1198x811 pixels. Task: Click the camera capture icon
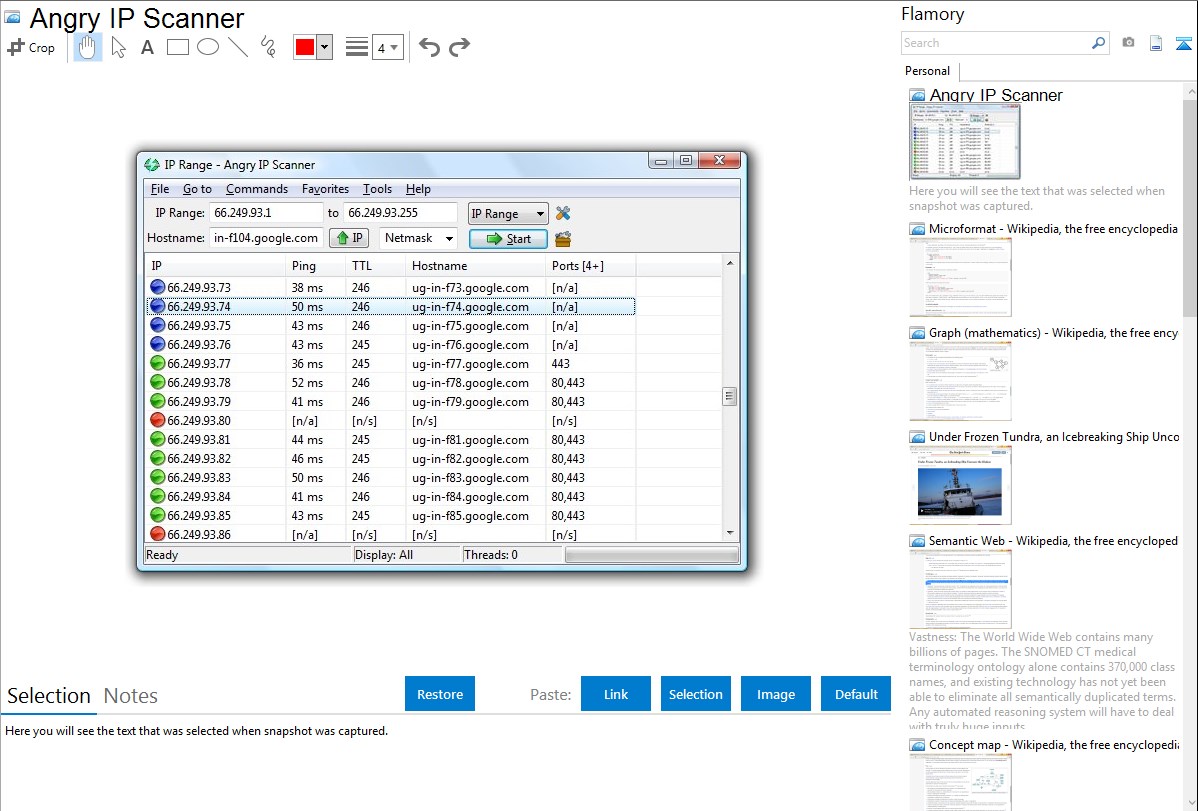pyautogui.click(x=1128, y=43)
